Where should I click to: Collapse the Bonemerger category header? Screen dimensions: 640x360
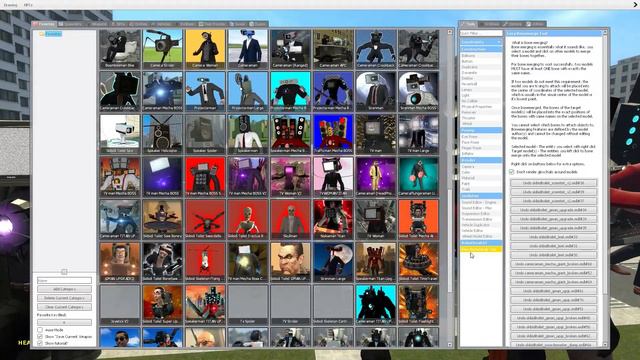point(481,243)
